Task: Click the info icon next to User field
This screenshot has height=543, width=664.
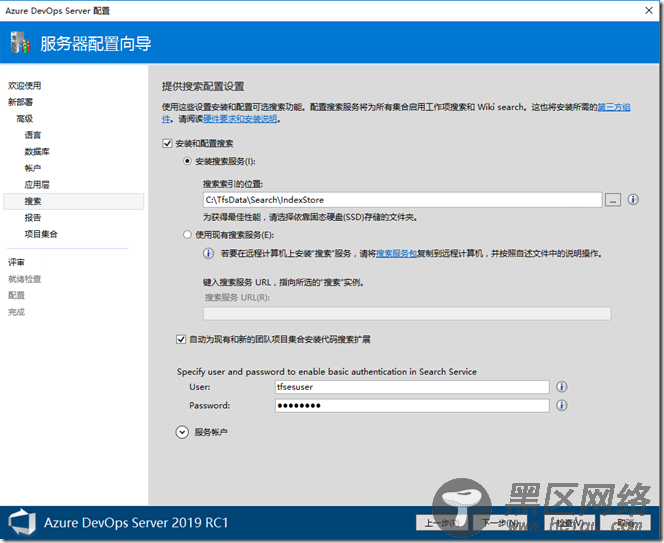Action: (562, 387)
